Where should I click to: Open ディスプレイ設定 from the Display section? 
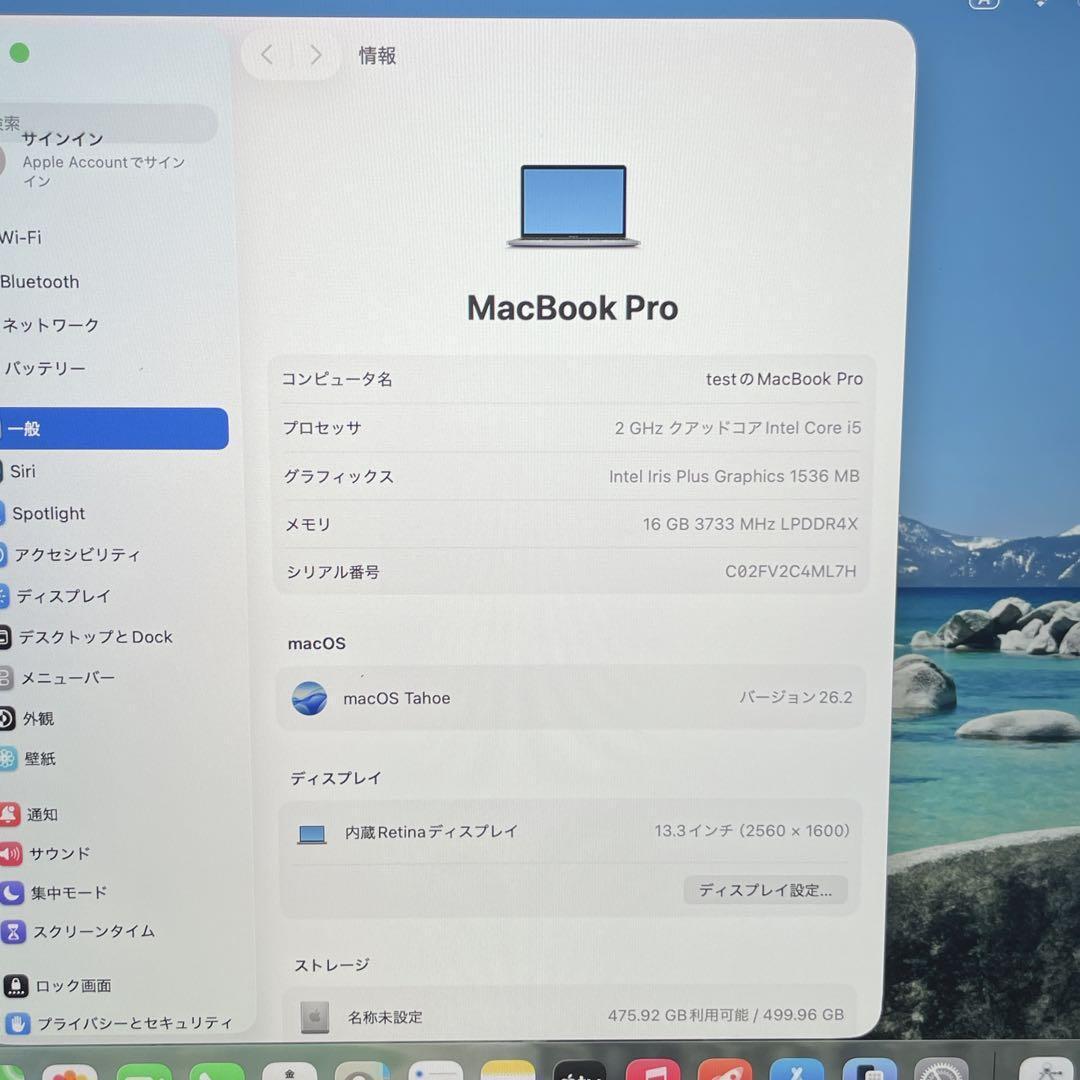point(765,890)
